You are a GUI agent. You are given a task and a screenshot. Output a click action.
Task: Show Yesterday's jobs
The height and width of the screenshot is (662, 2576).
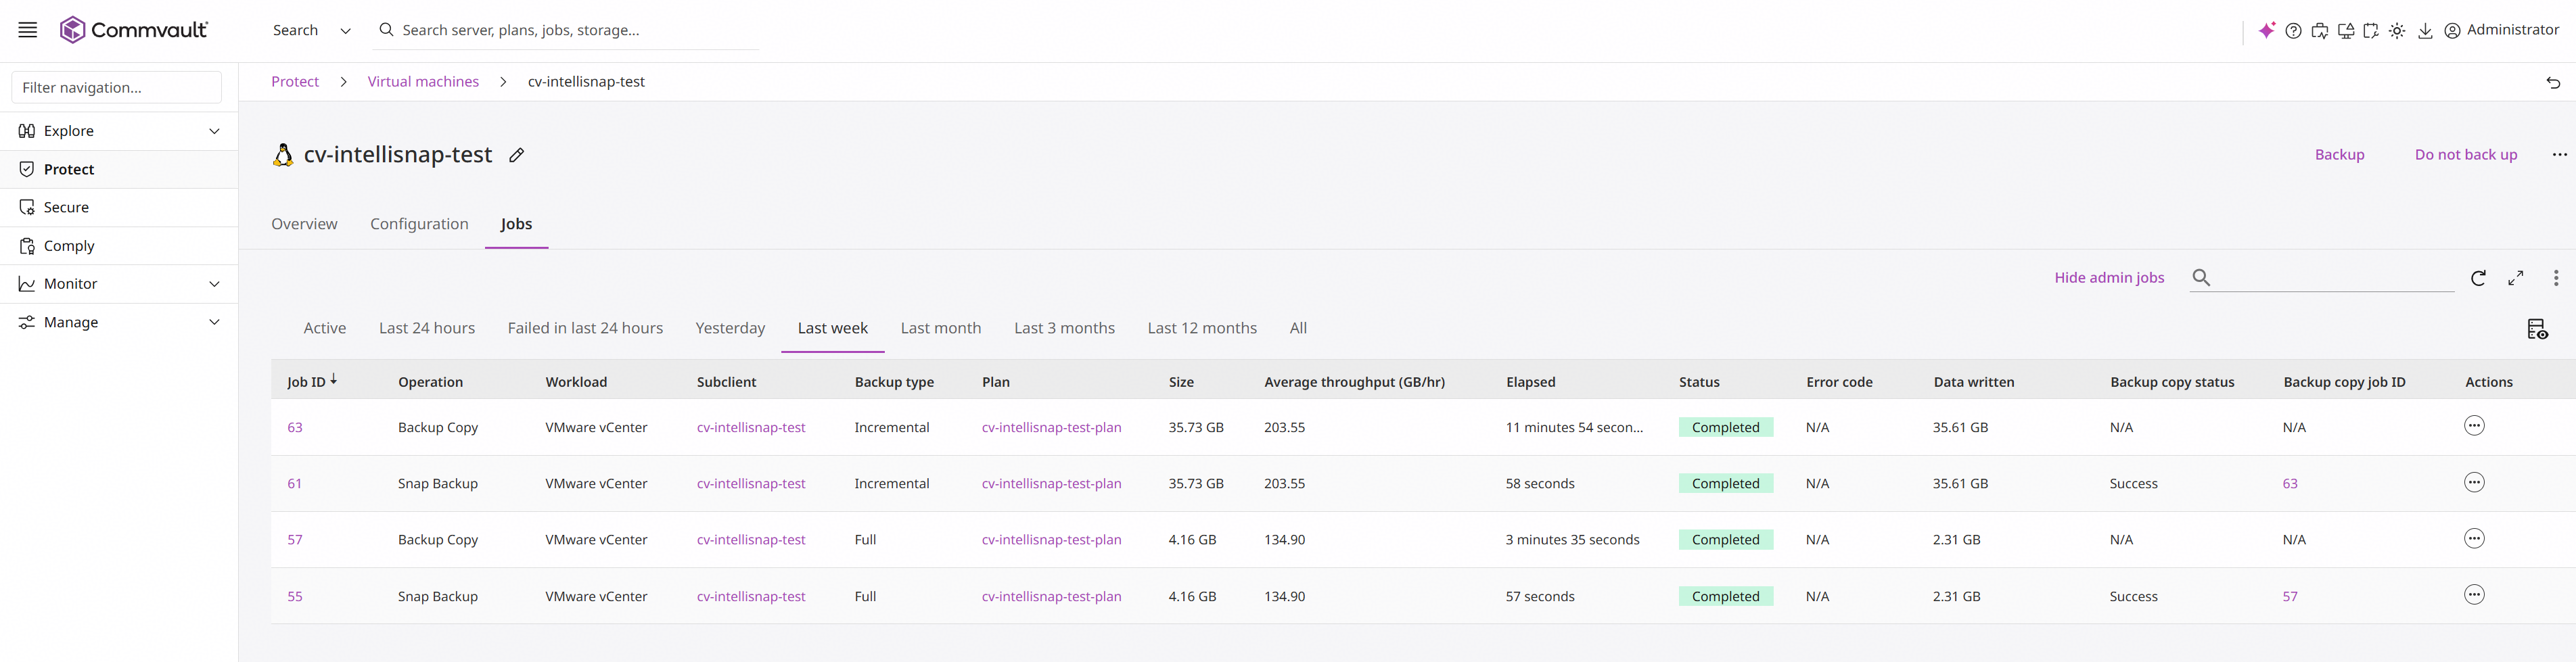[730, 328]
